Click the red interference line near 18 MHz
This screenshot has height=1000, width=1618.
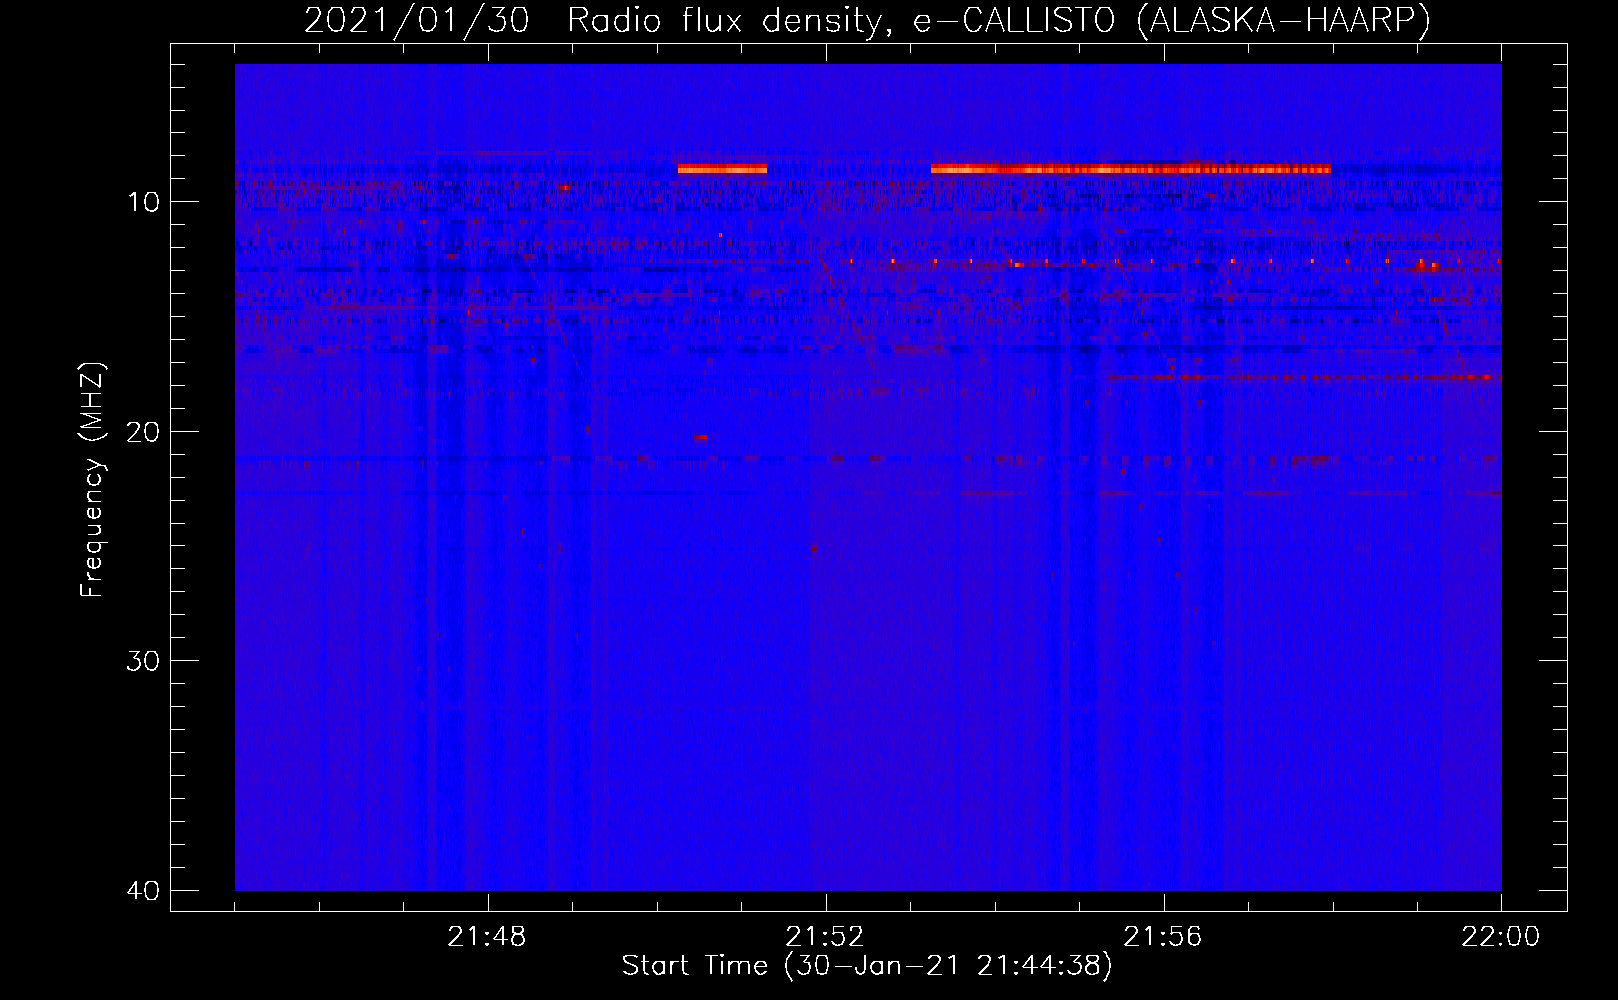[1303, 377]
